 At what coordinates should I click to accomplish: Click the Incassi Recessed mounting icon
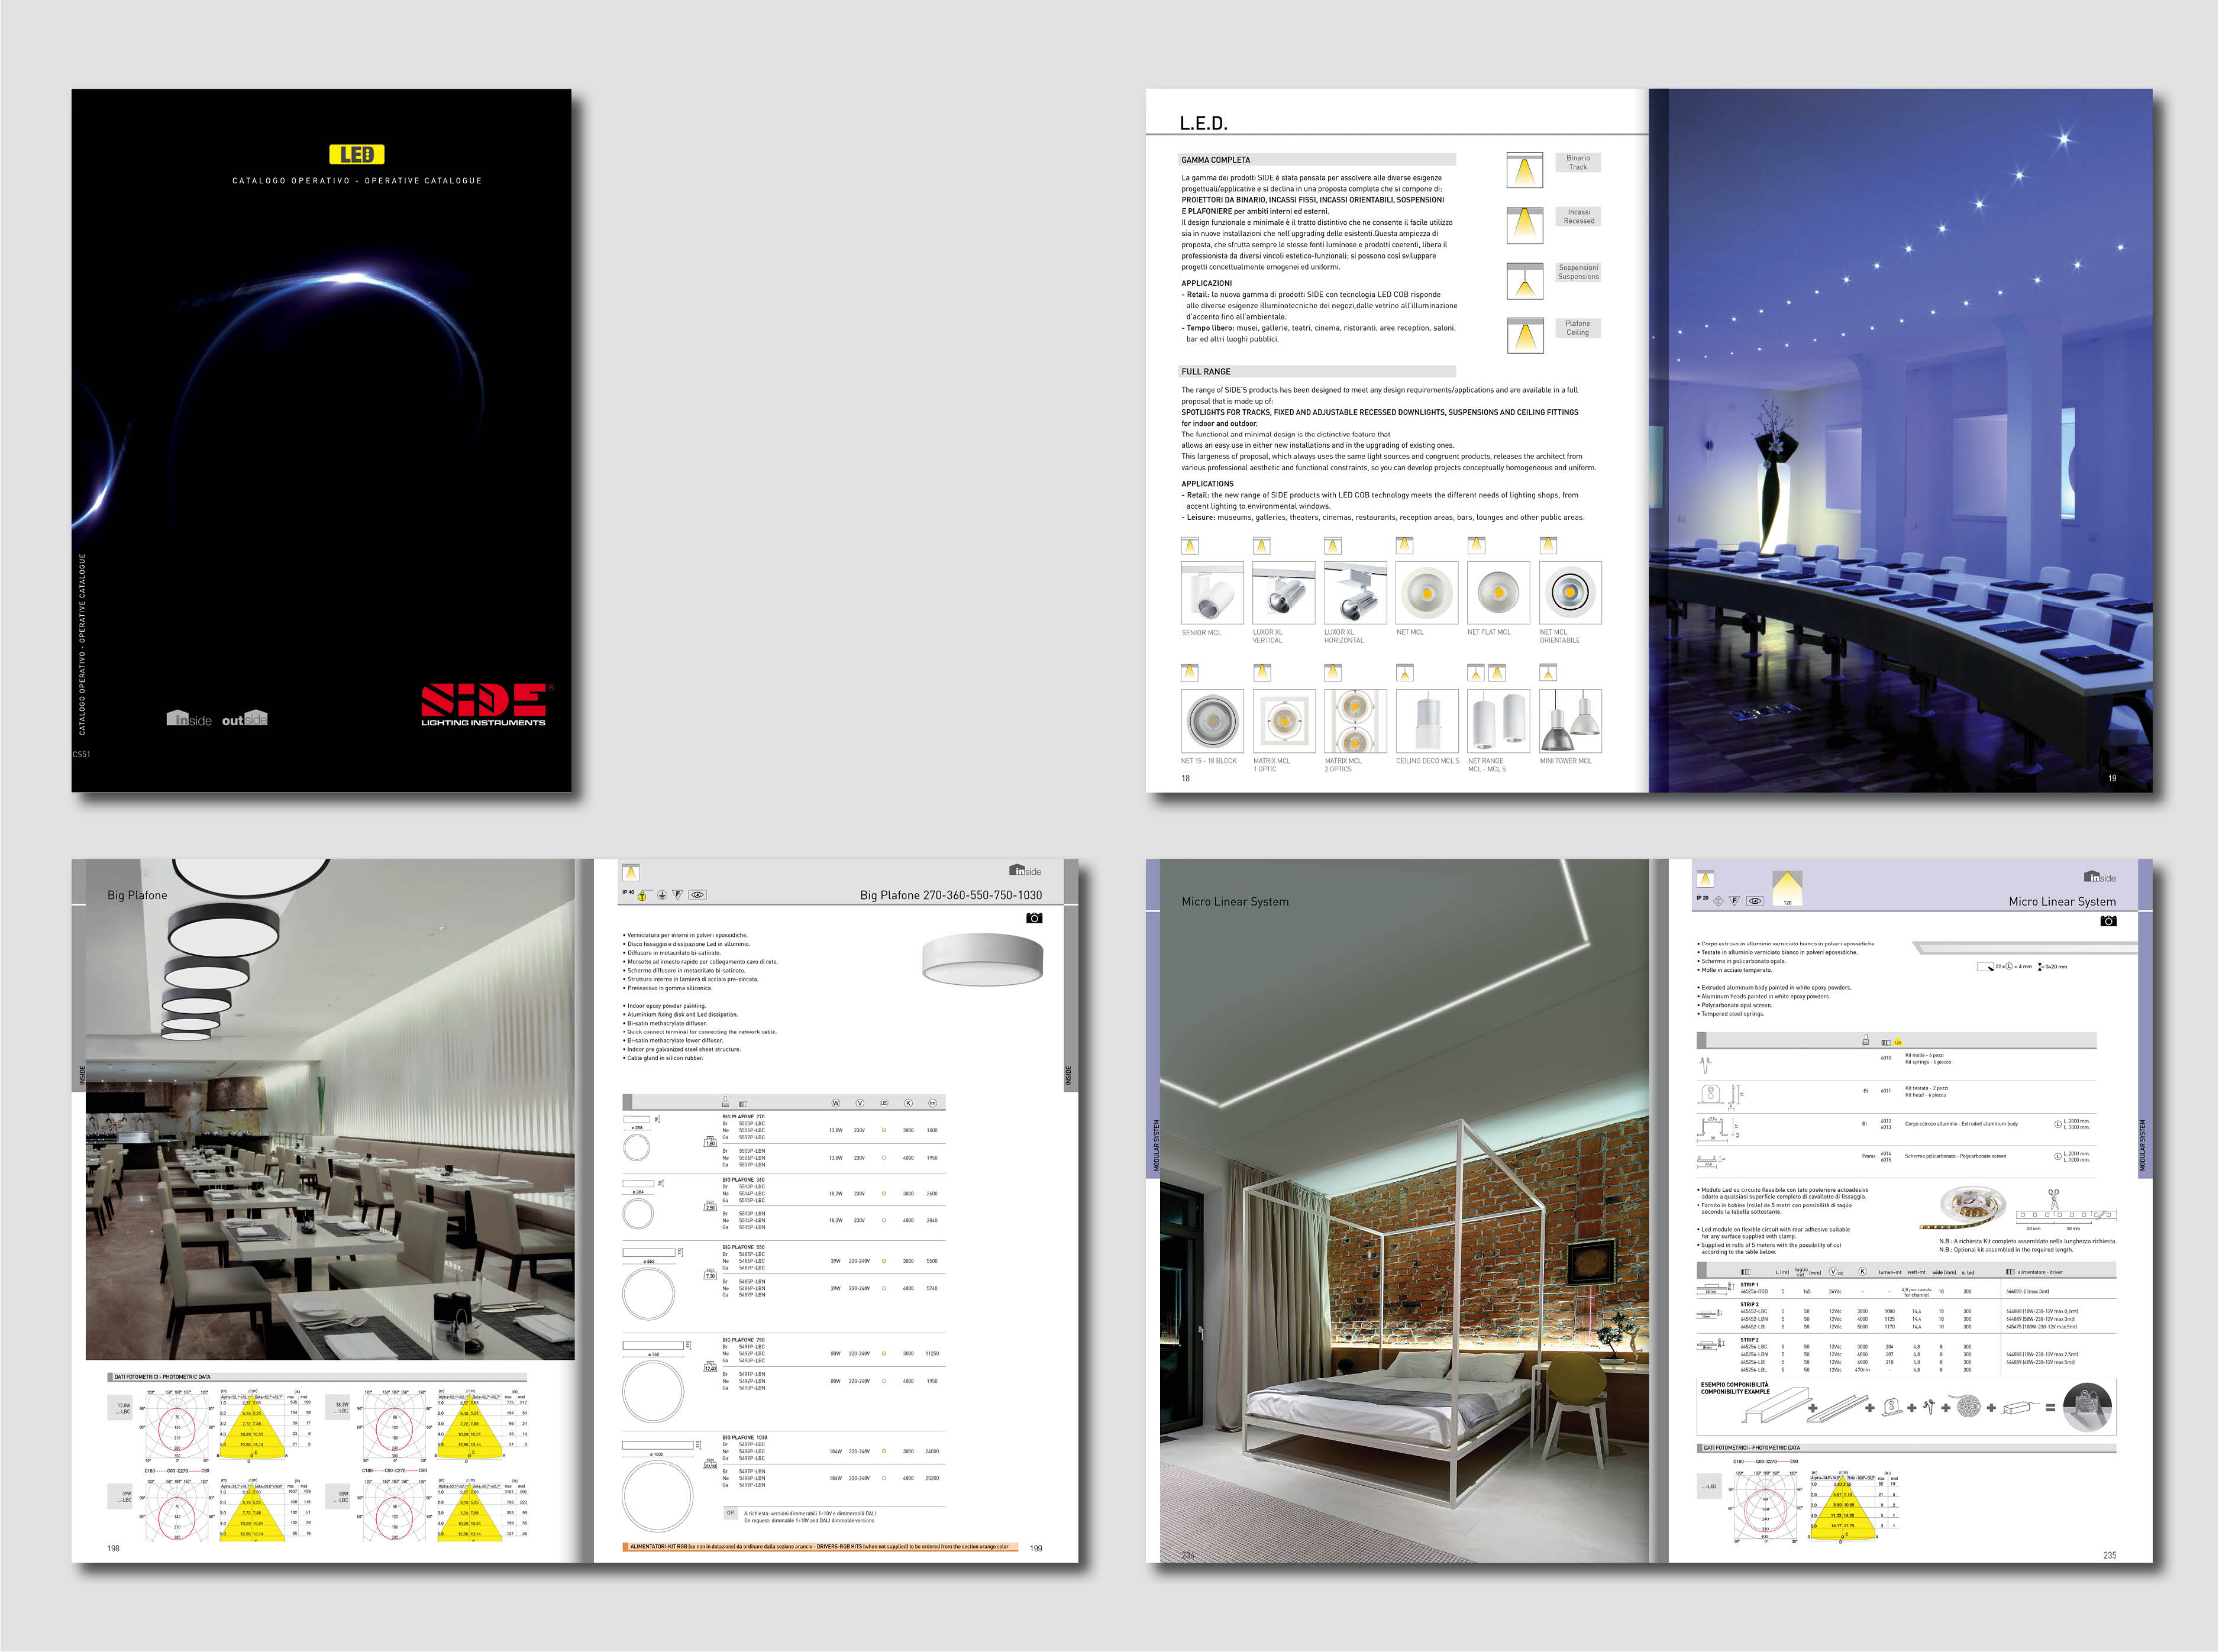coord(1524,225)
